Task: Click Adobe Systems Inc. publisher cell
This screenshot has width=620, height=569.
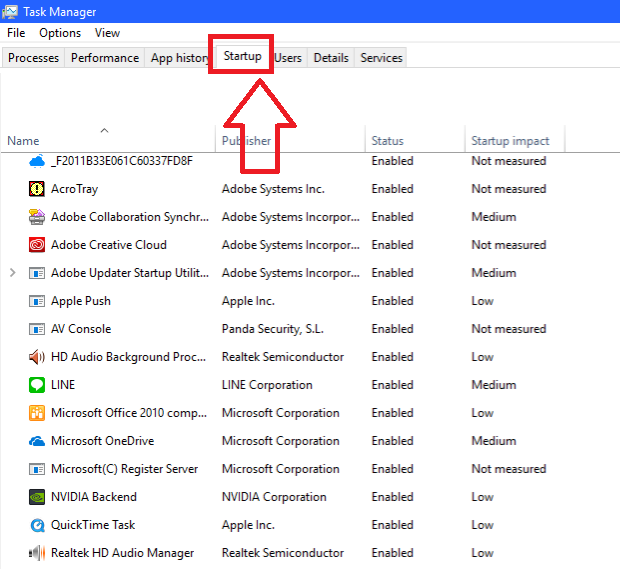Action: point(273,189)
